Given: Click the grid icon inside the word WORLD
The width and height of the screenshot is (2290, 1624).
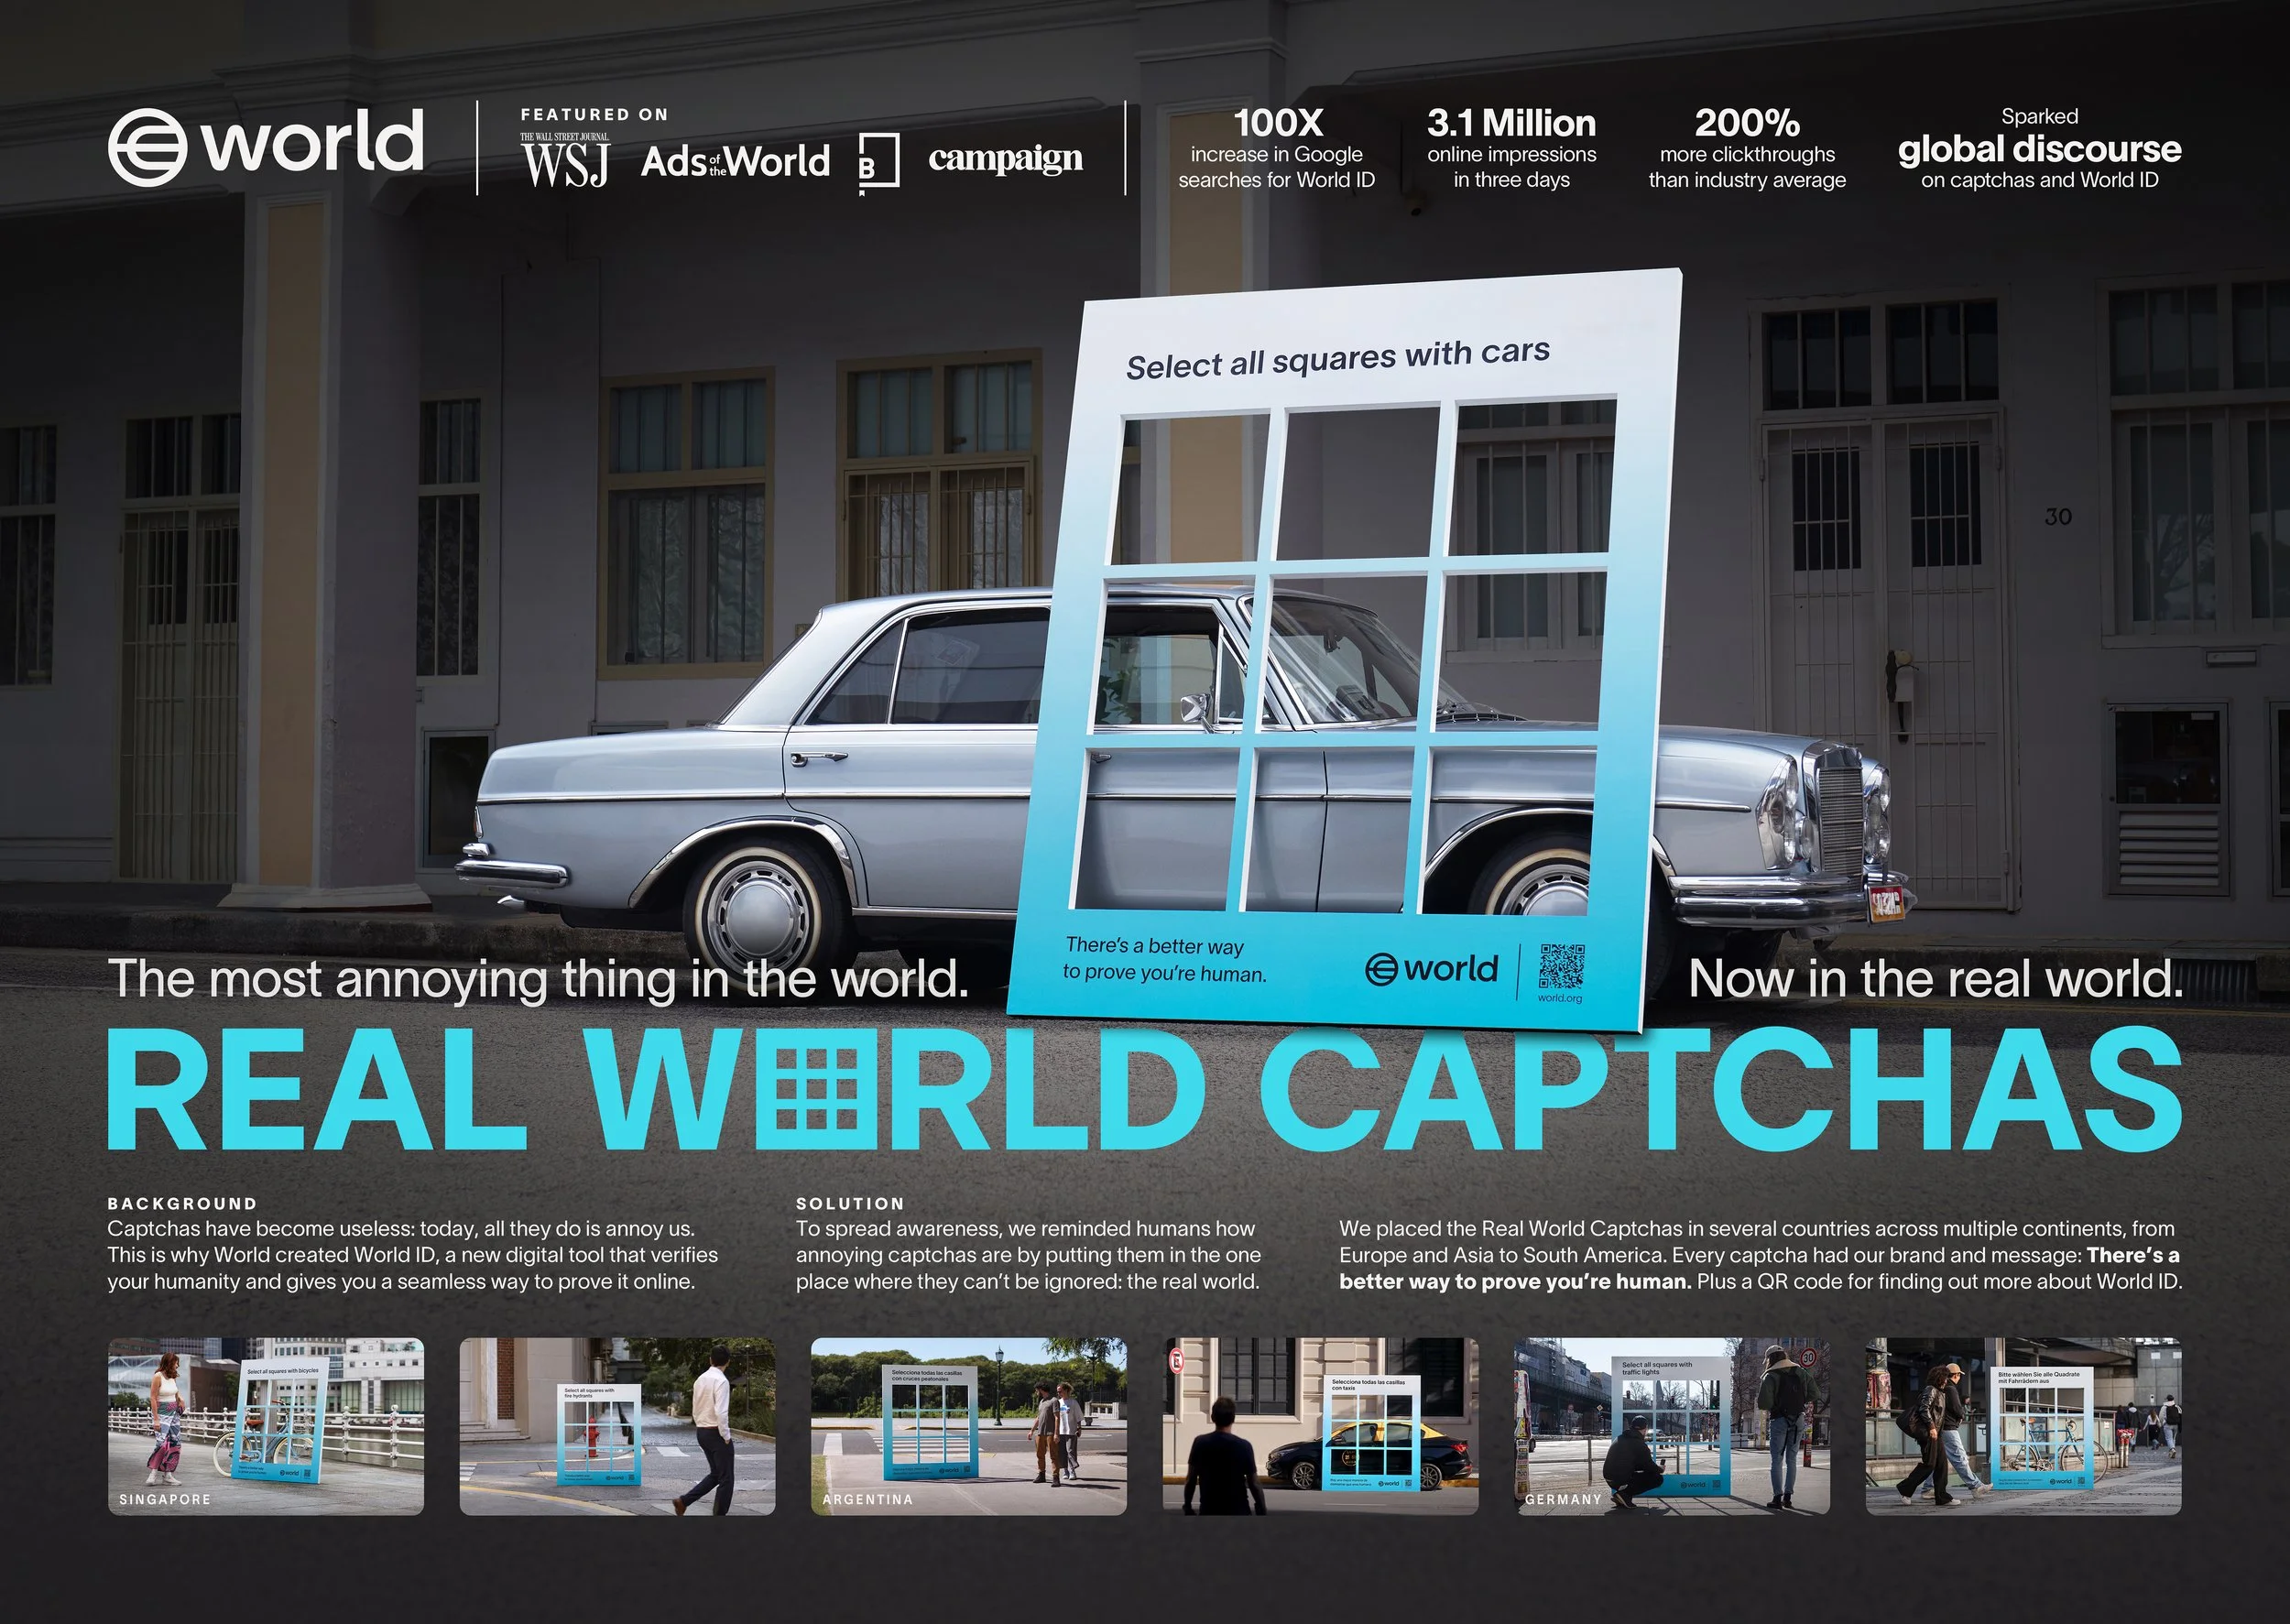Looking at the screenshot, I should pos(815,1088).
